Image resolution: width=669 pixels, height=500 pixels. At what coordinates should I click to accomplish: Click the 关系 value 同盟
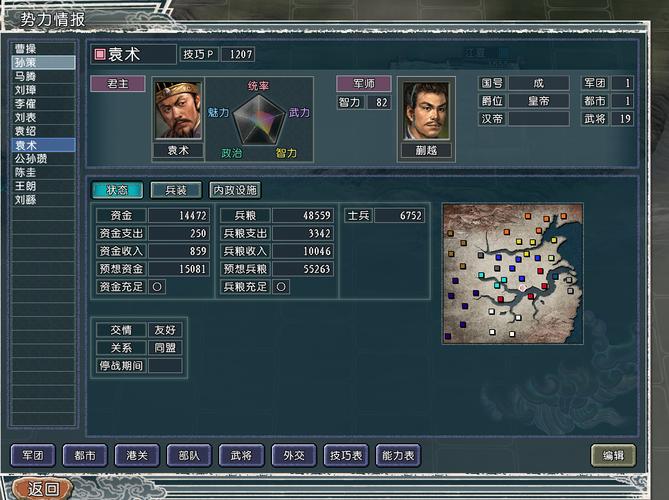coord(165,348)
